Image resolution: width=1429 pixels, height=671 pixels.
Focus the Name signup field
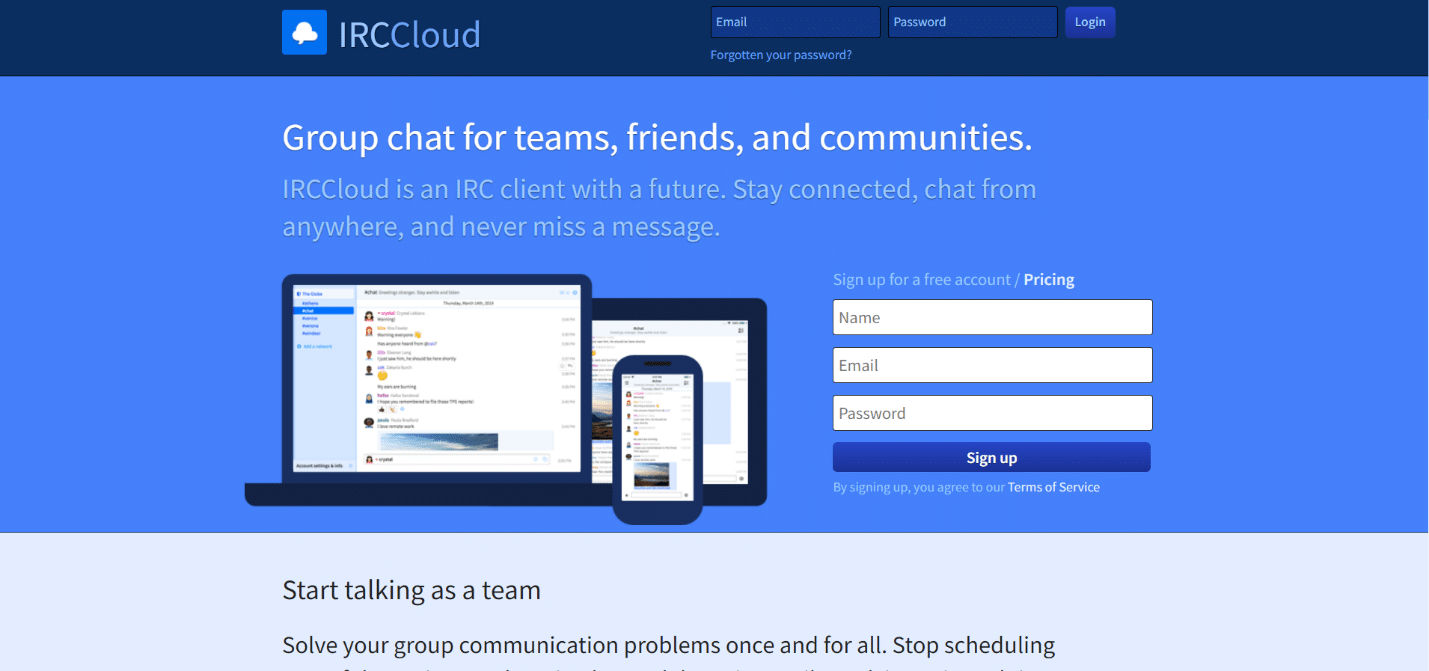[992, 317]
